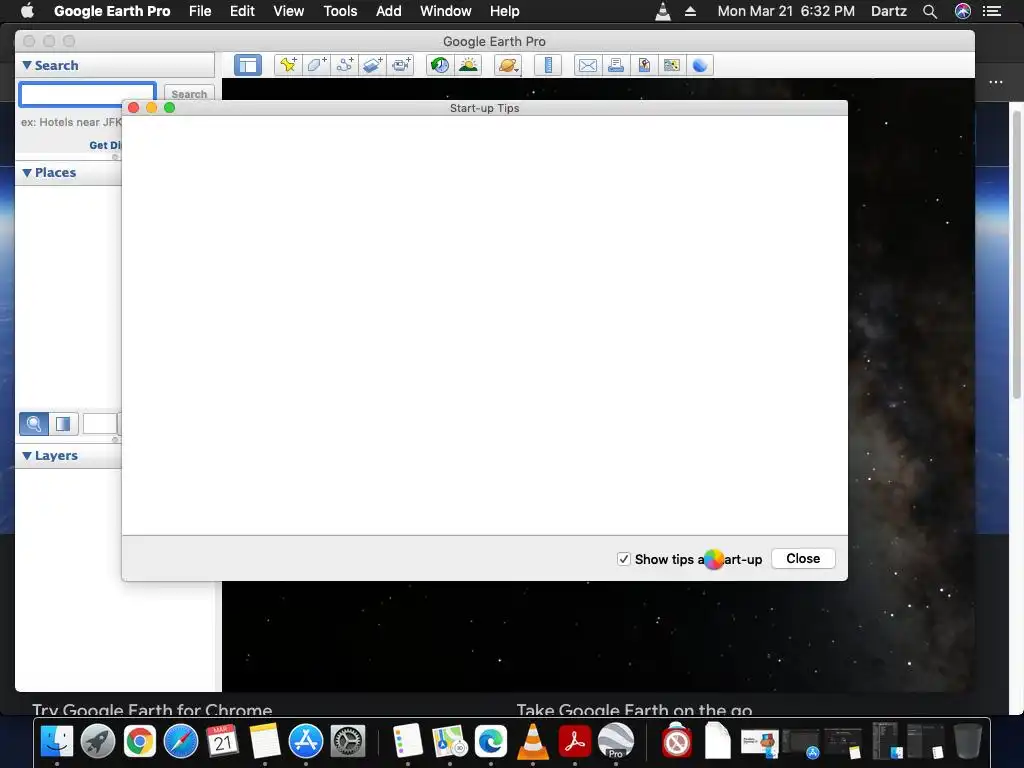Open Finder from the Dock

tap(57, 741)
